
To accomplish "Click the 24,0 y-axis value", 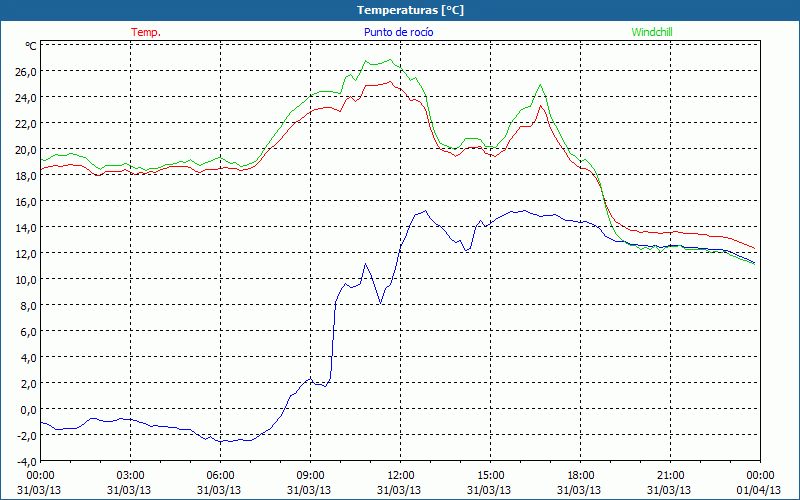I will tap(24, 97).
